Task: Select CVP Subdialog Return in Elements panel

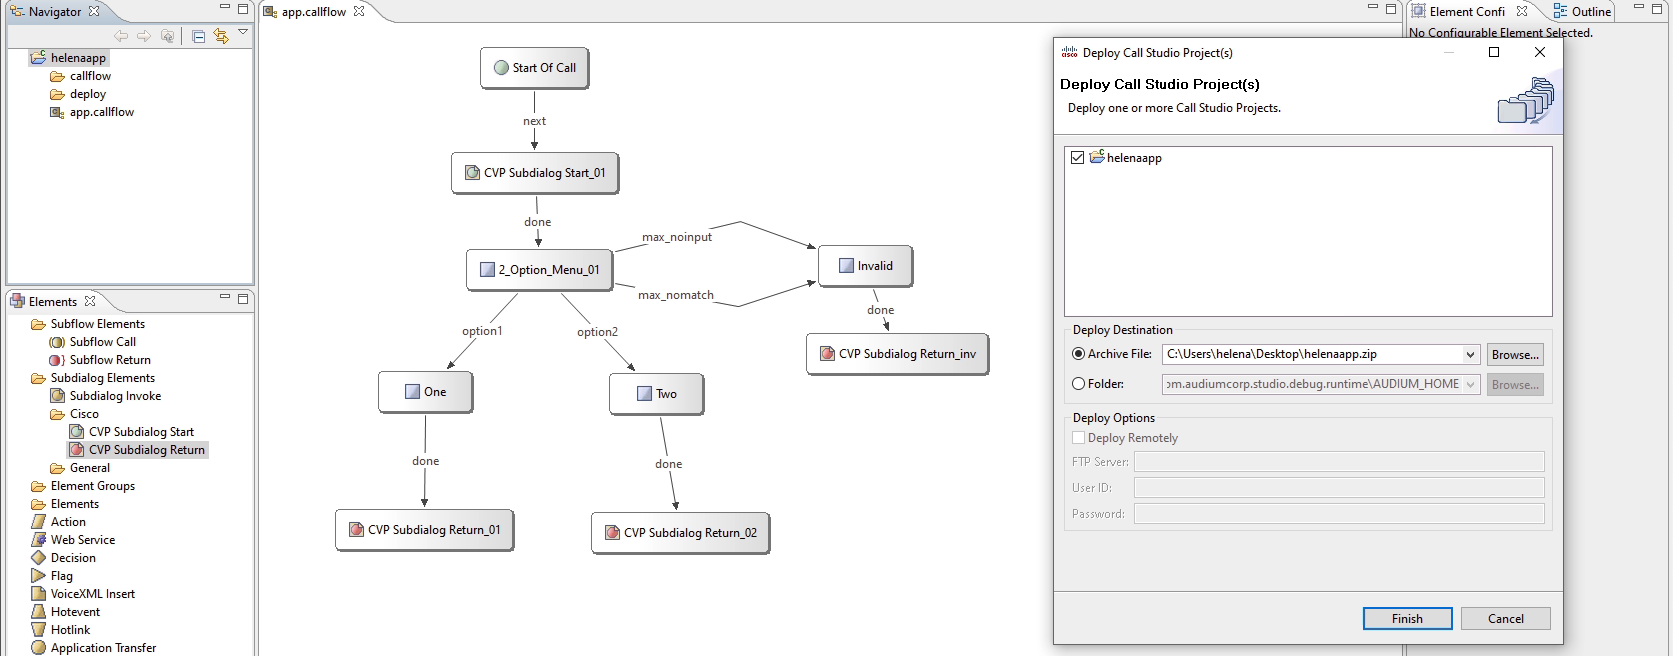Action: click(x=137, y=450)
